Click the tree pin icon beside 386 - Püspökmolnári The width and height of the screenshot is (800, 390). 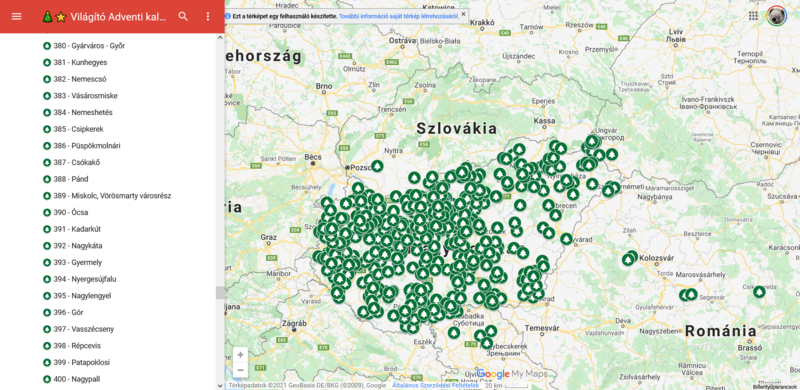tap(47, 146)
